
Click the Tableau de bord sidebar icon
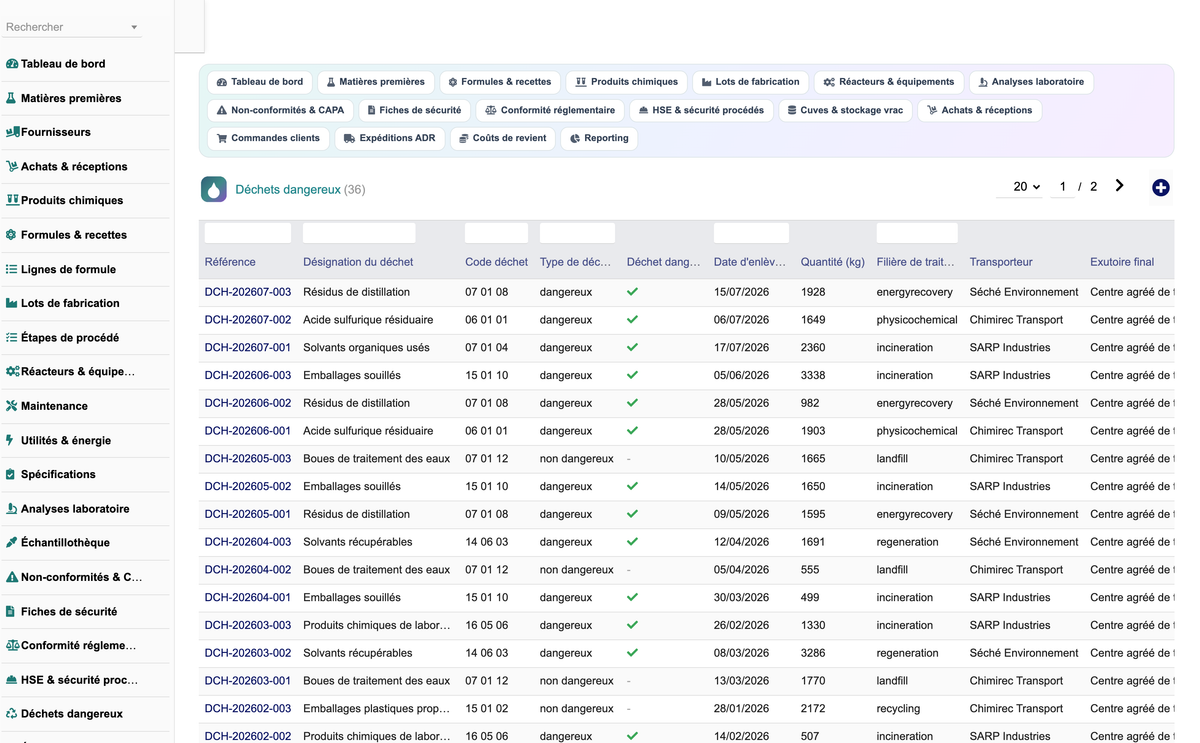(x=12, y=64)
